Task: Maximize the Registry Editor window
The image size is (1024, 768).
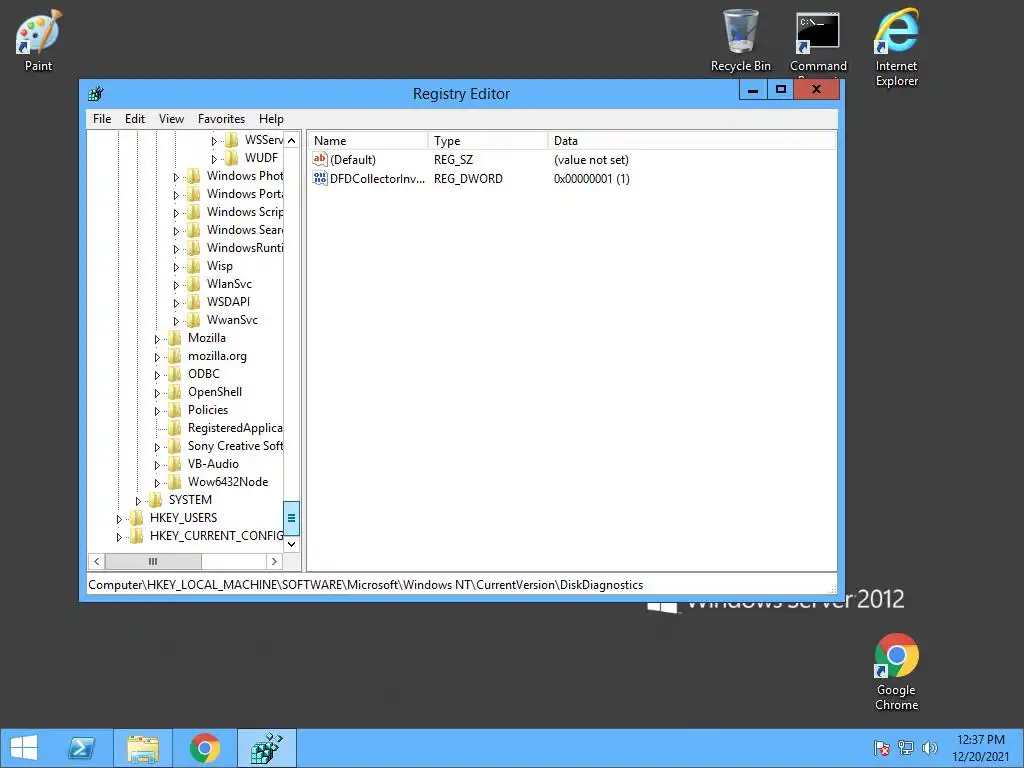Action: click(780, 90)
